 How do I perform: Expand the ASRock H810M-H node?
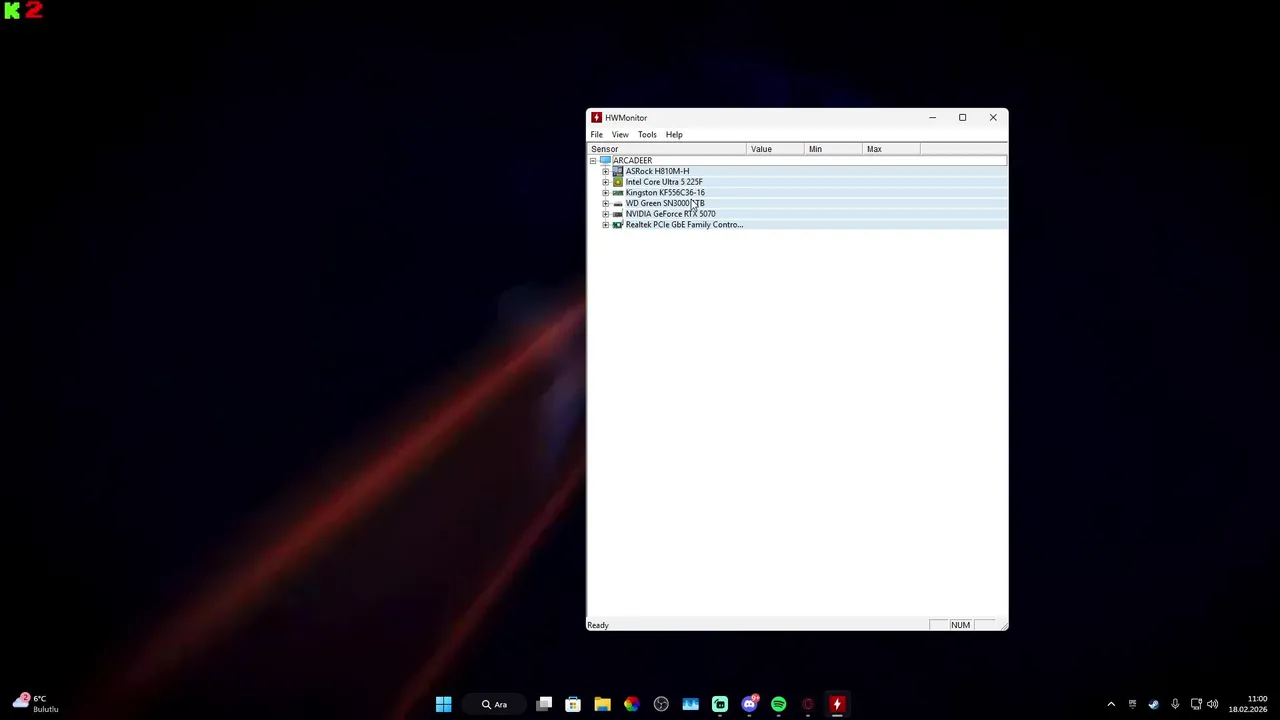coord(605,171)
